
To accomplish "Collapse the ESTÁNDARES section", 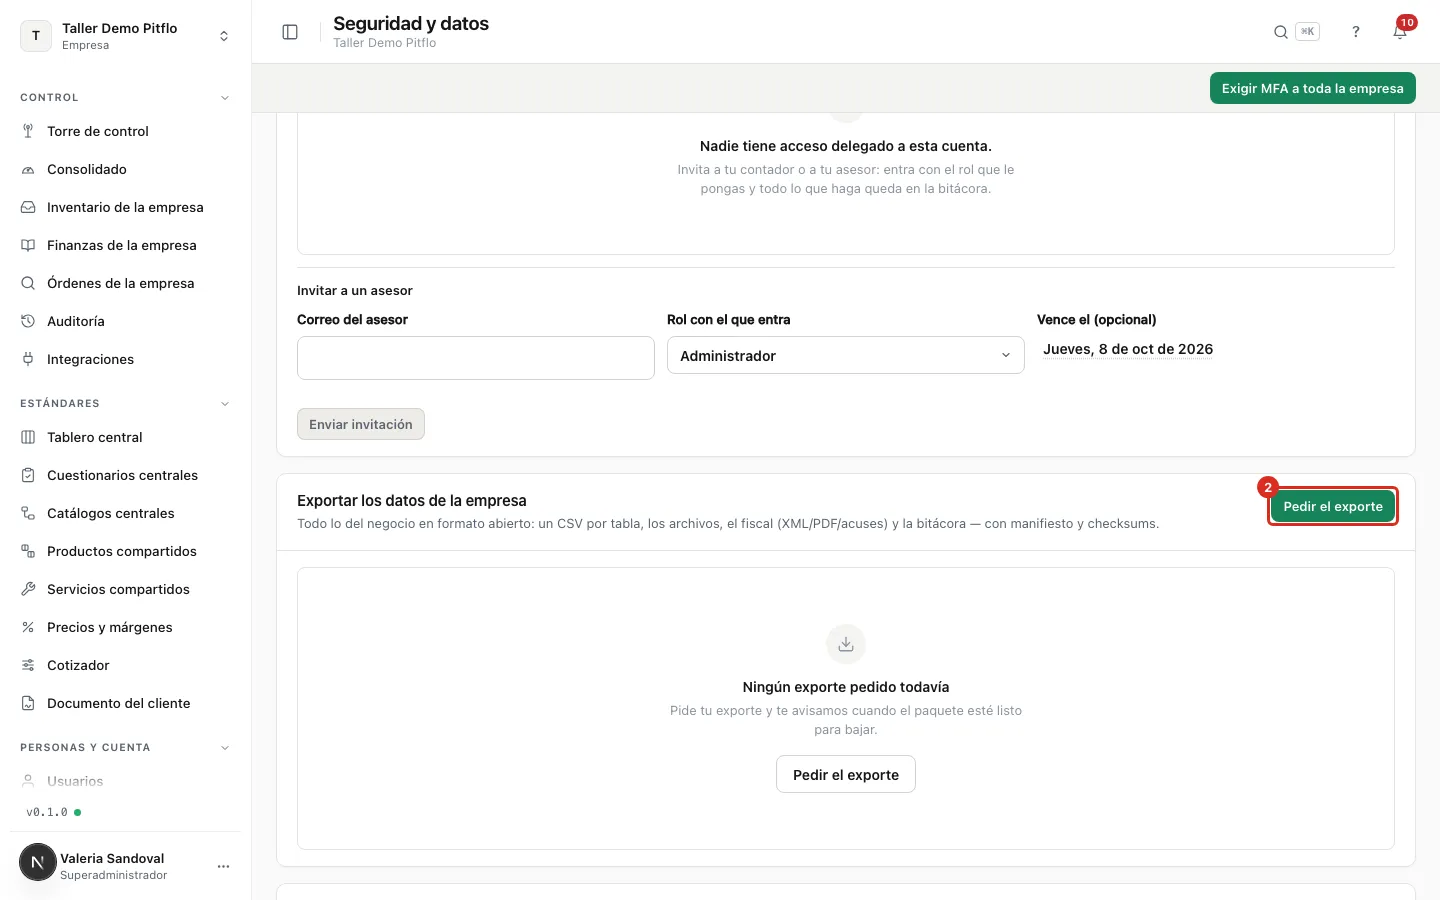I will (225, 404).
